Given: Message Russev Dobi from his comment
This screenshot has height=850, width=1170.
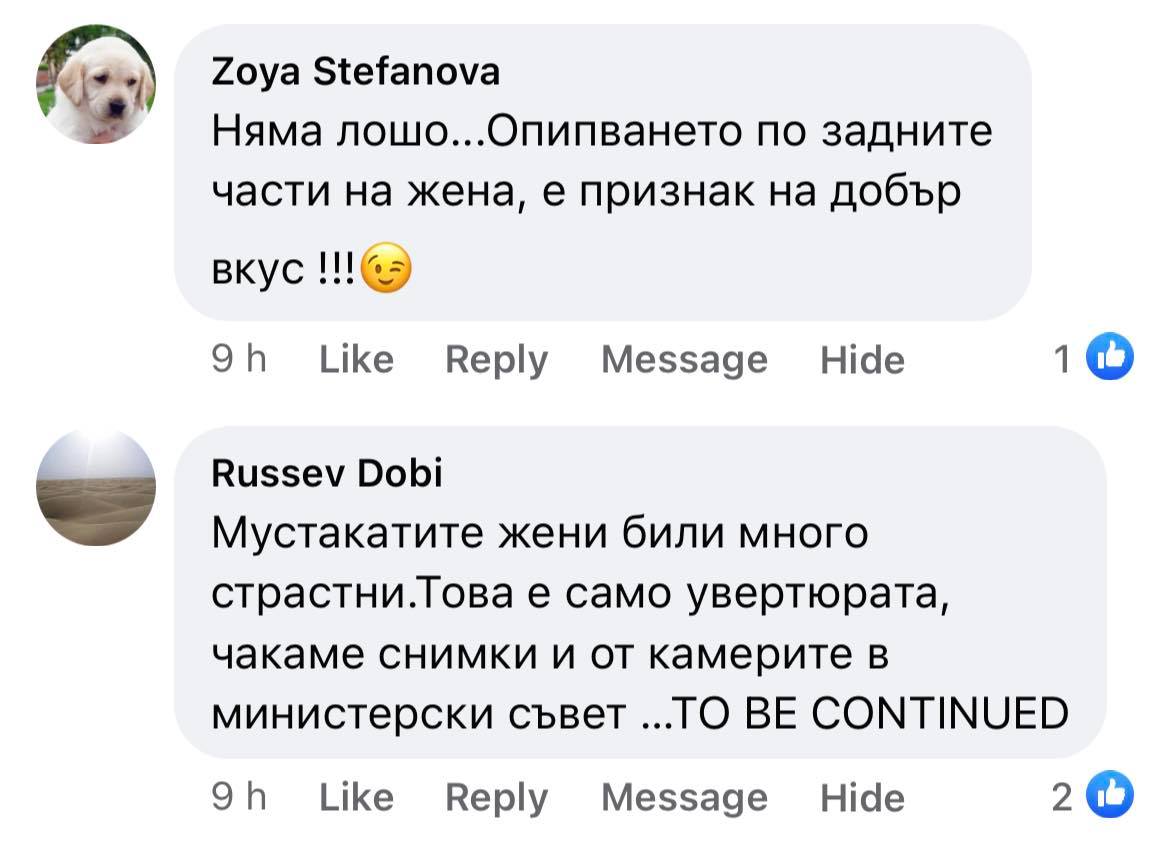Looking at the screenshot, I should 684,797.
